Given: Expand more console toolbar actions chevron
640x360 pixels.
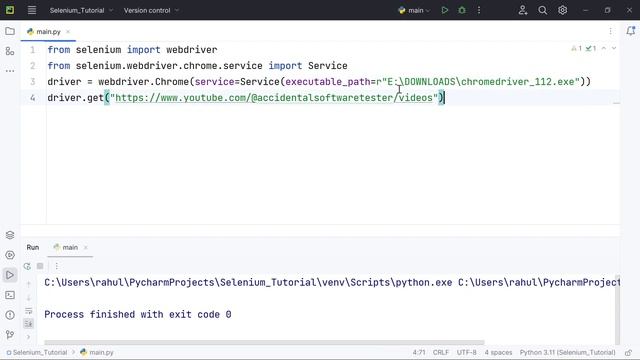Looking at the screenshot, I should (29, 337).
